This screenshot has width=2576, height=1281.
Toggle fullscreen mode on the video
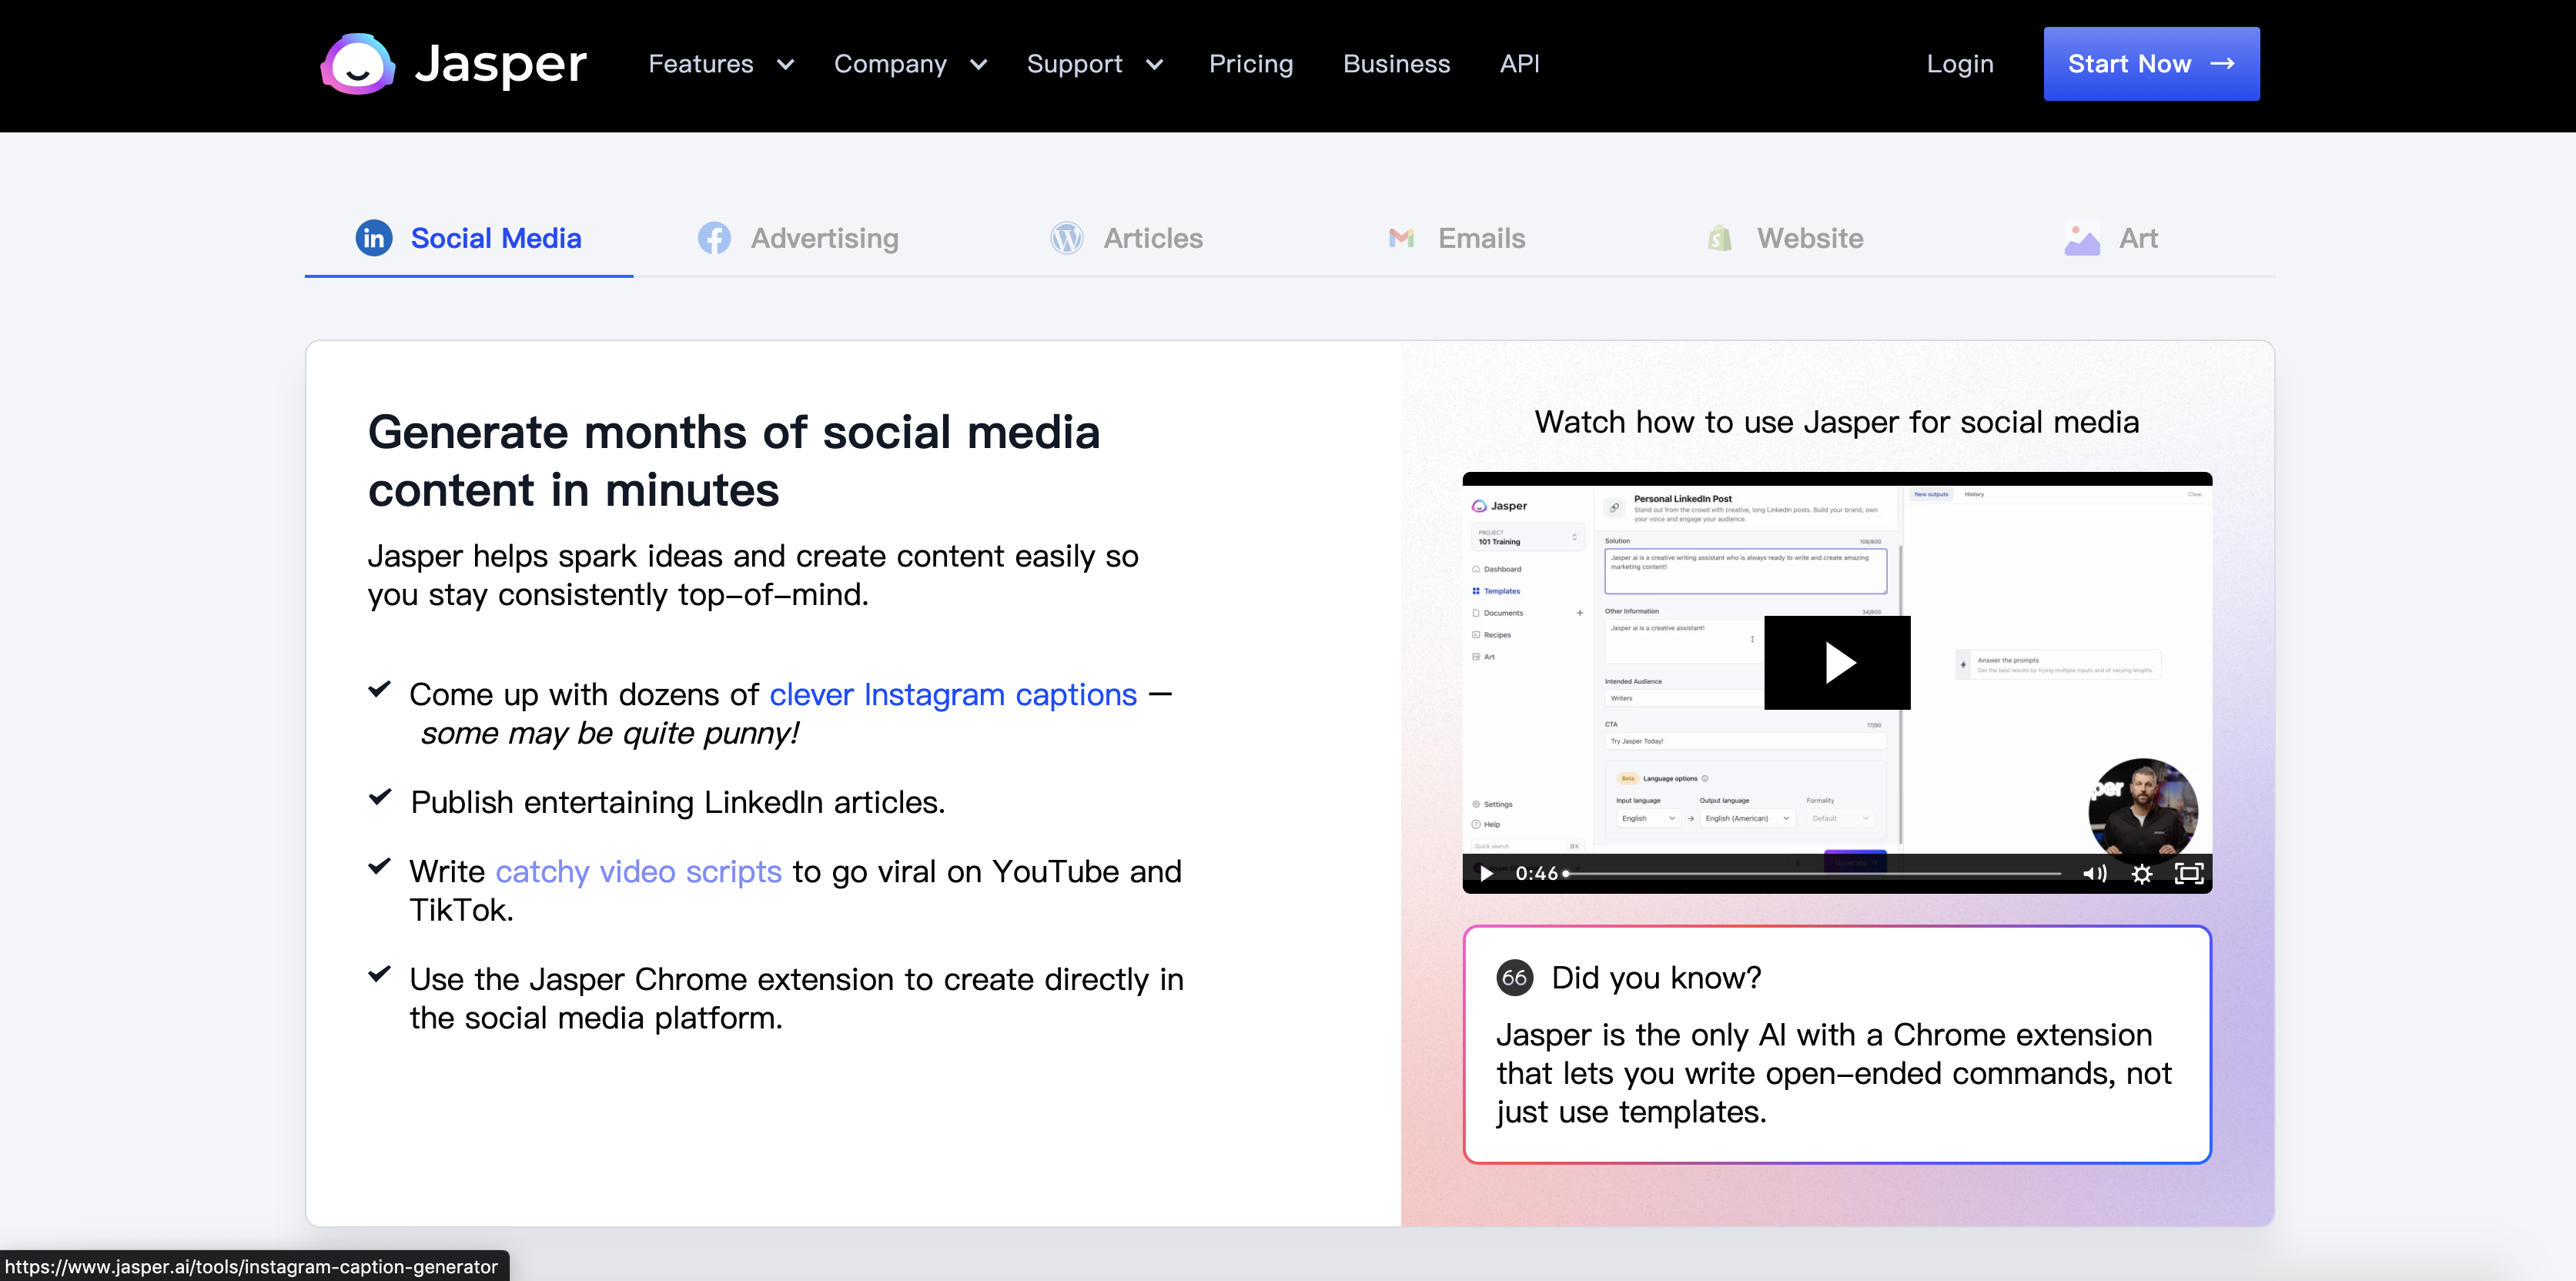2188,874
